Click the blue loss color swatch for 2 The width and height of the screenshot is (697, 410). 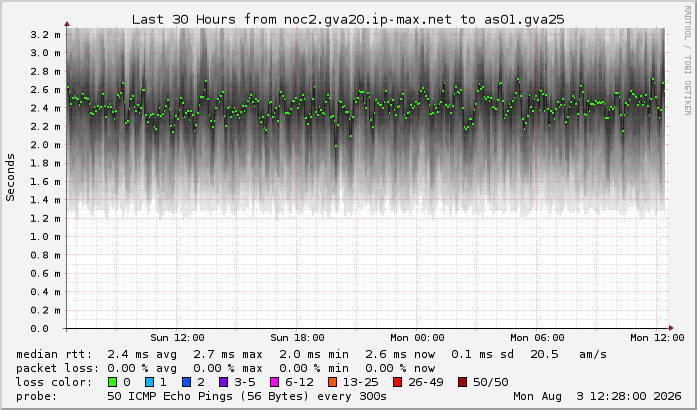187,382
